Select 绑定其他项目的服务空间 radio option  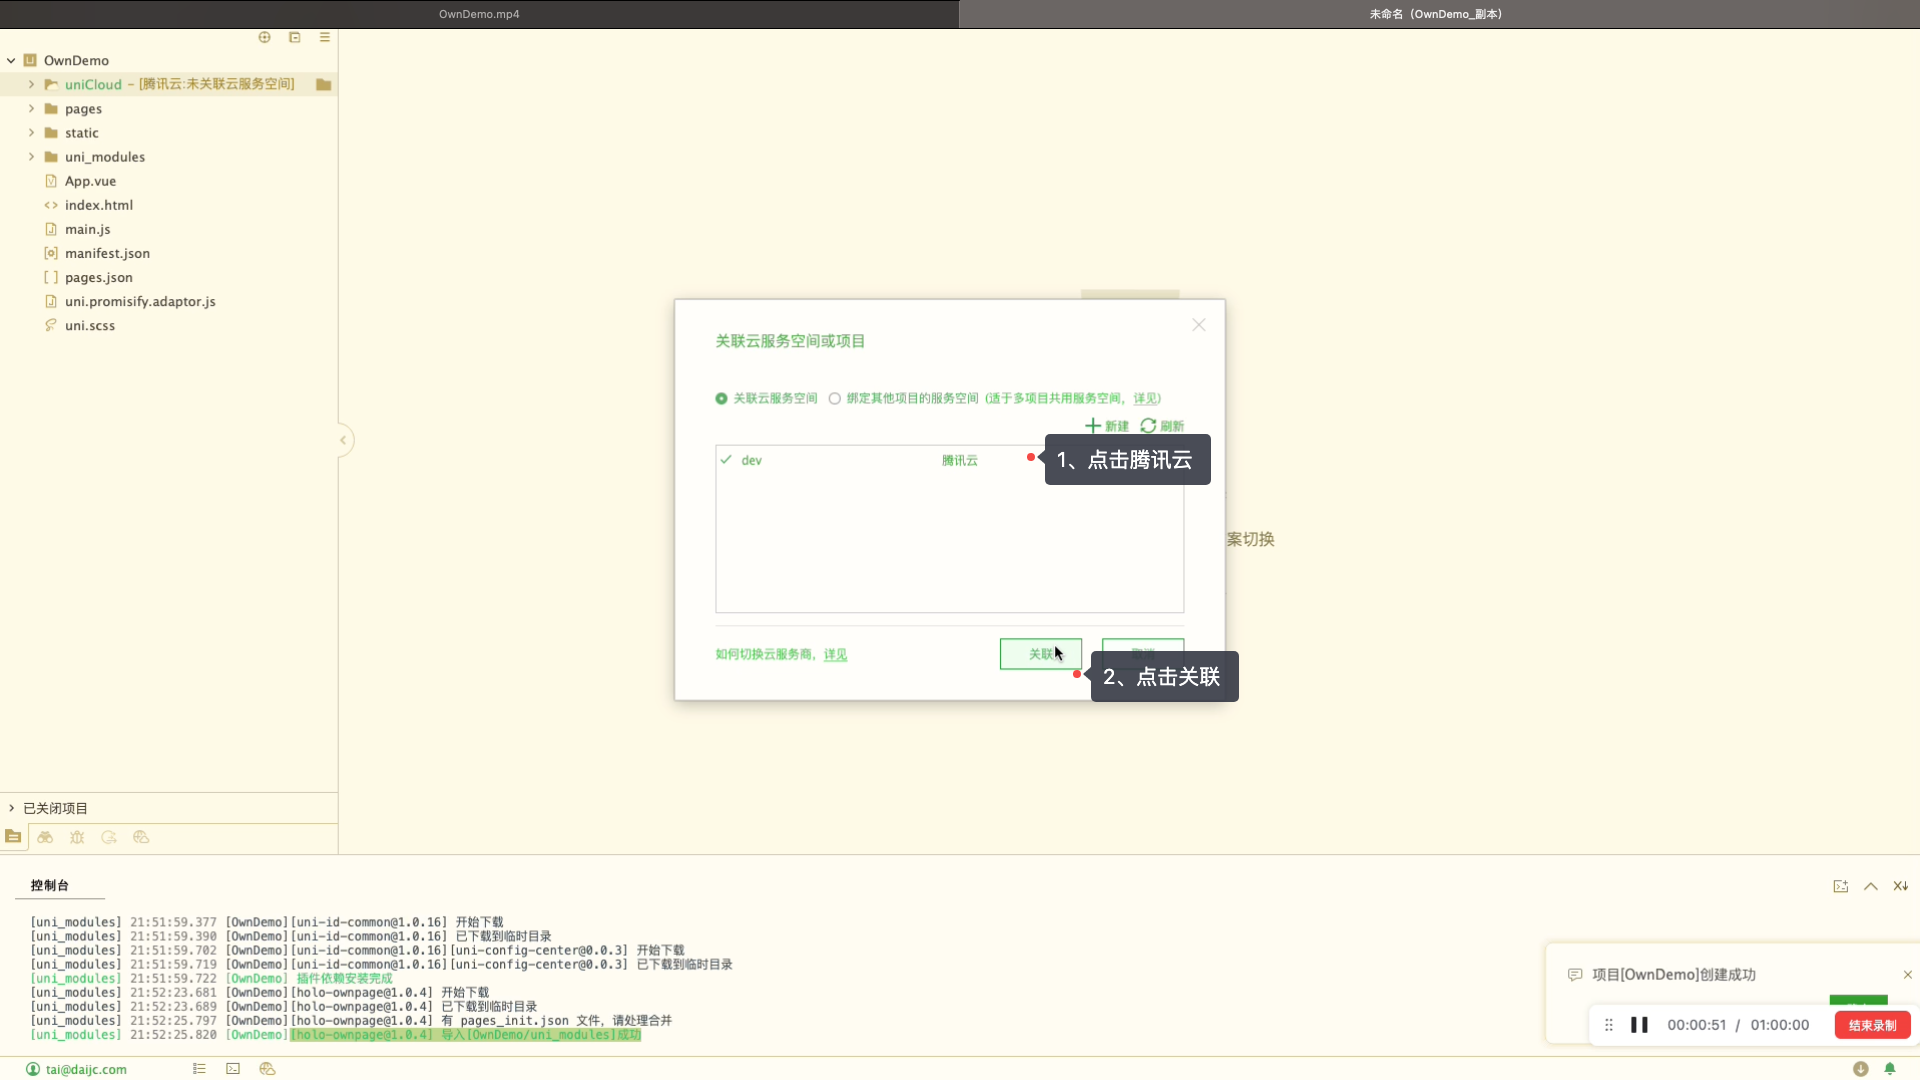tap(834, 399)
